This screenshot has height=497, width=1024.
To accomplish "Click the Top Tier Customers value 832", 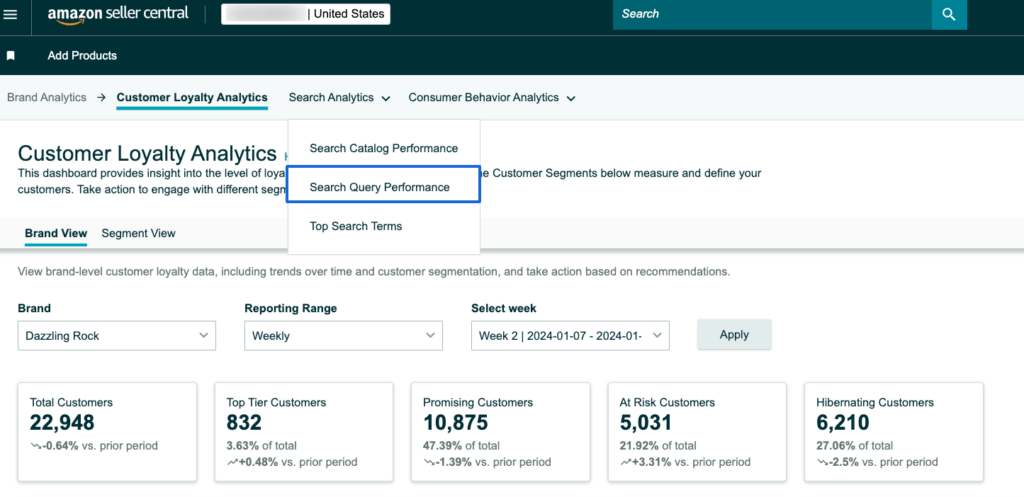I will (x=244, y=423).
